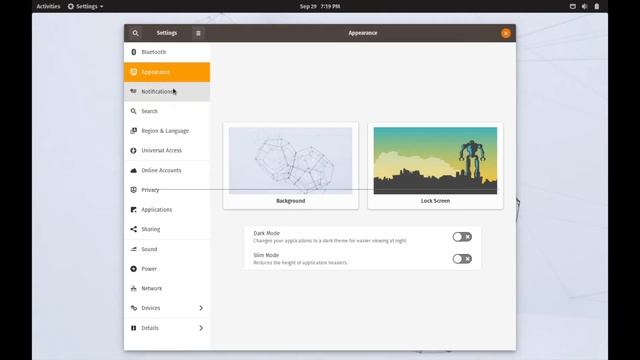Click the Dark Mode label text
This screenshot has height=360, width=640.
pos(266,233)
